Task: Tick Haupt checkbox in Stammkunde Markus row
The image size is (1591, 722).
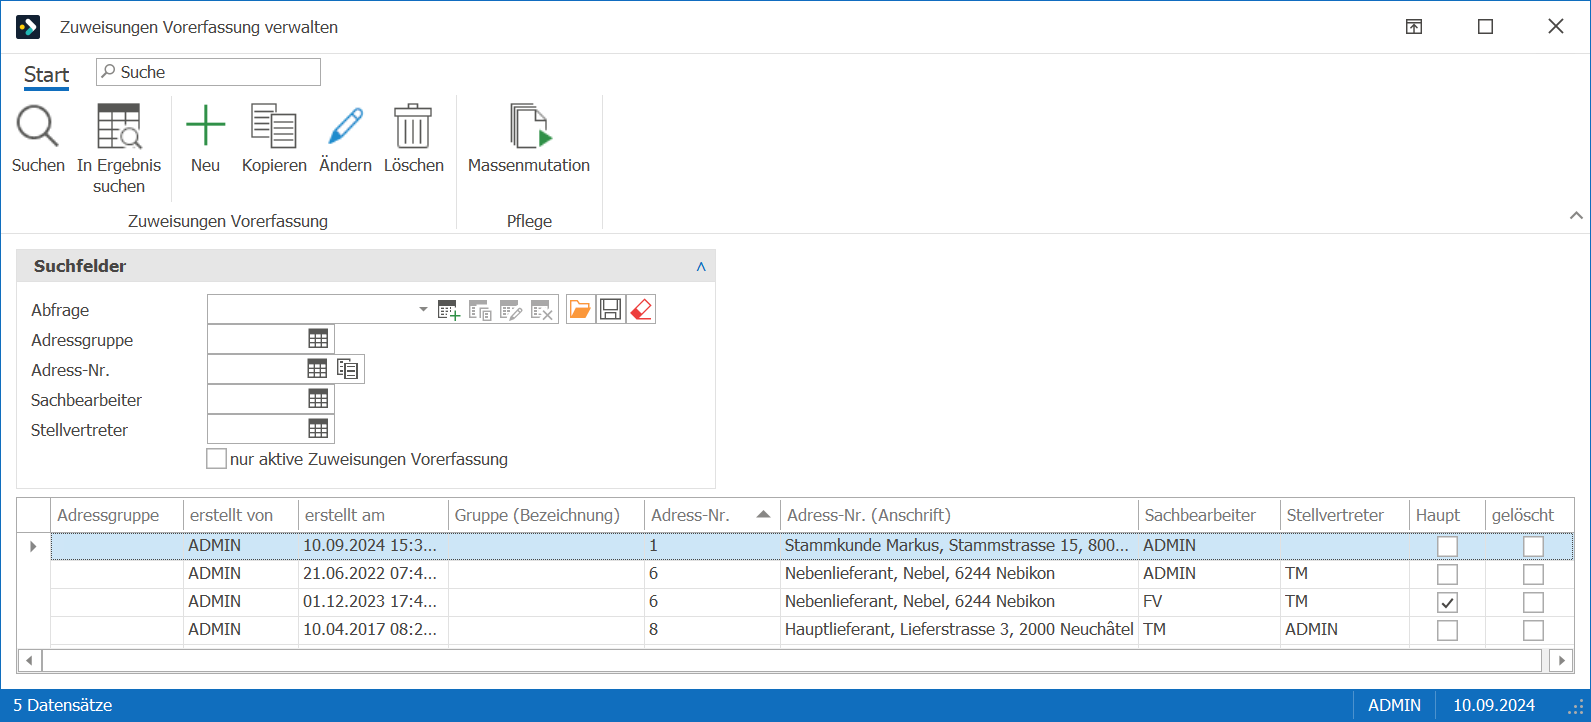Action: [x=1447, y=546]
